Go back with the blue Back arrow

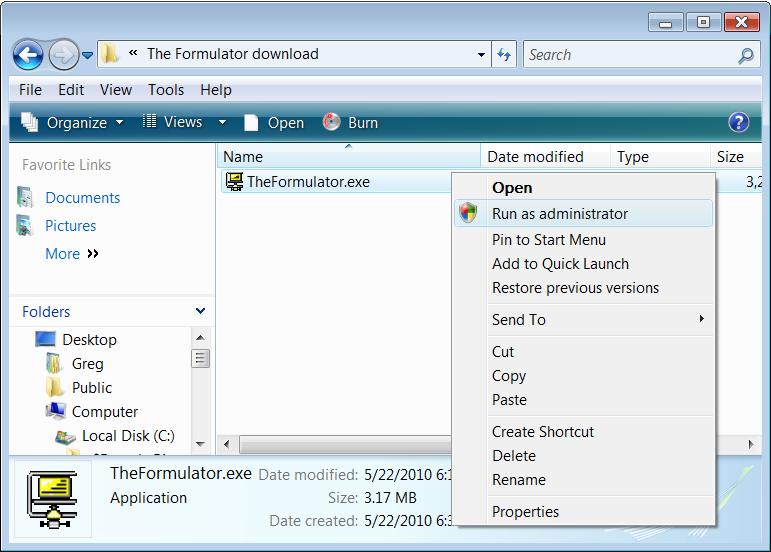coord(28,55)
